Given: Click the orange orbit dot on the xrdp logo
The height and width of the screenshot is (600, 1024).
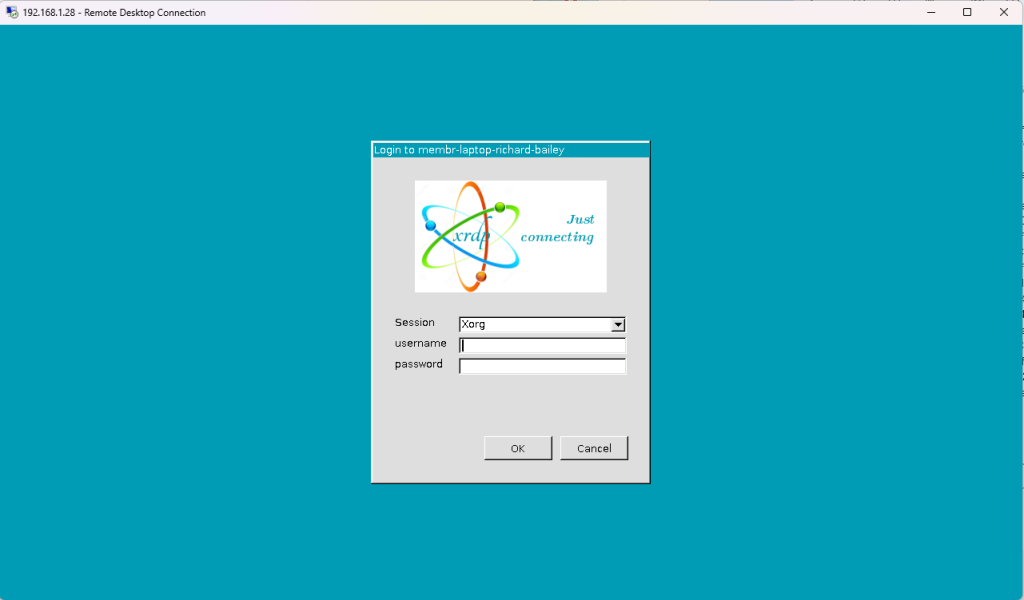Looking at the screenshot, I should pyautogui.click(x=481, y=277).
